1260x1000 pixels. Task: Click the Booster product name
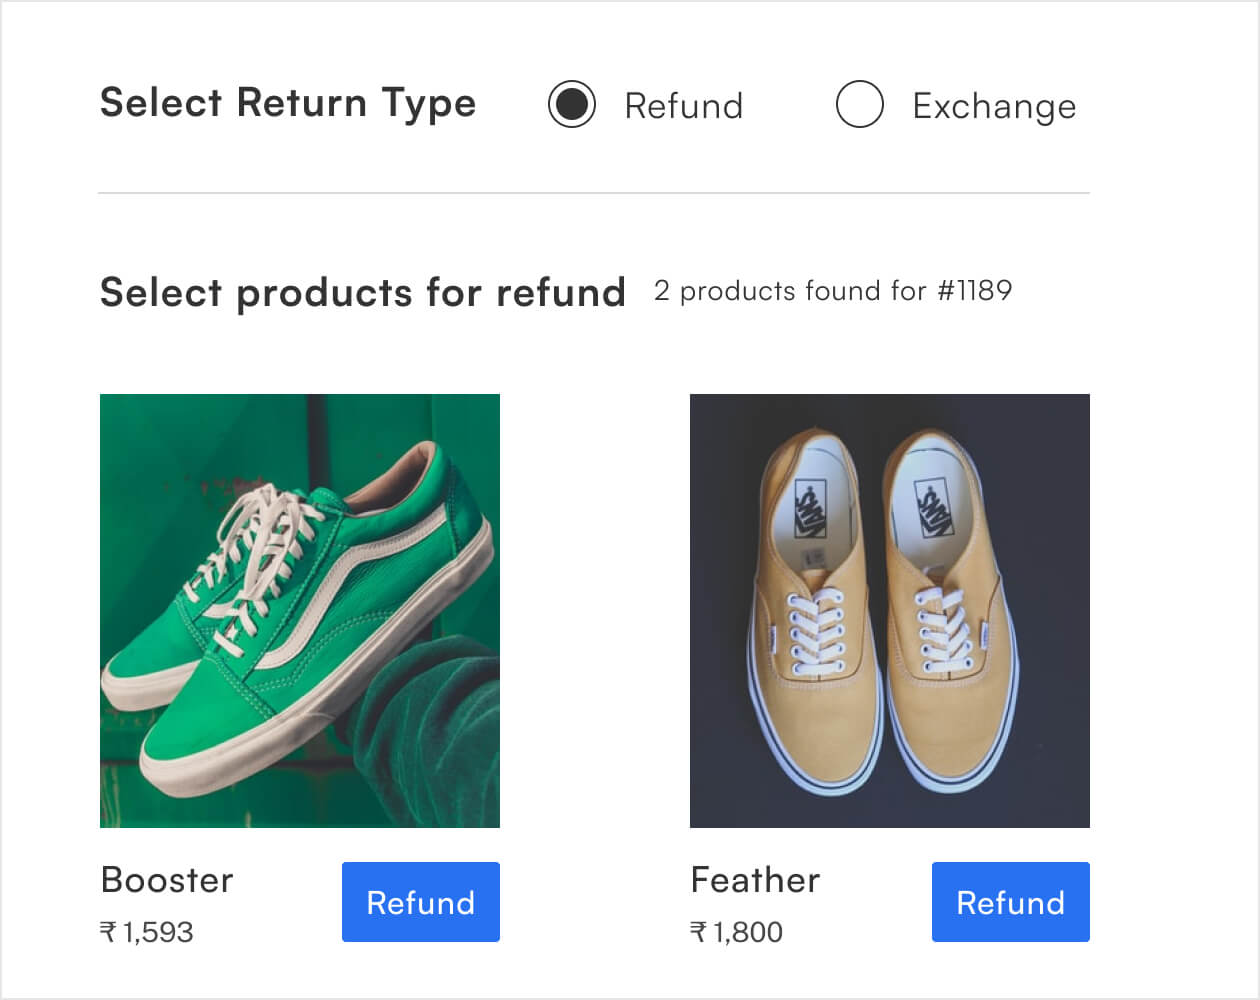[166, 881]
